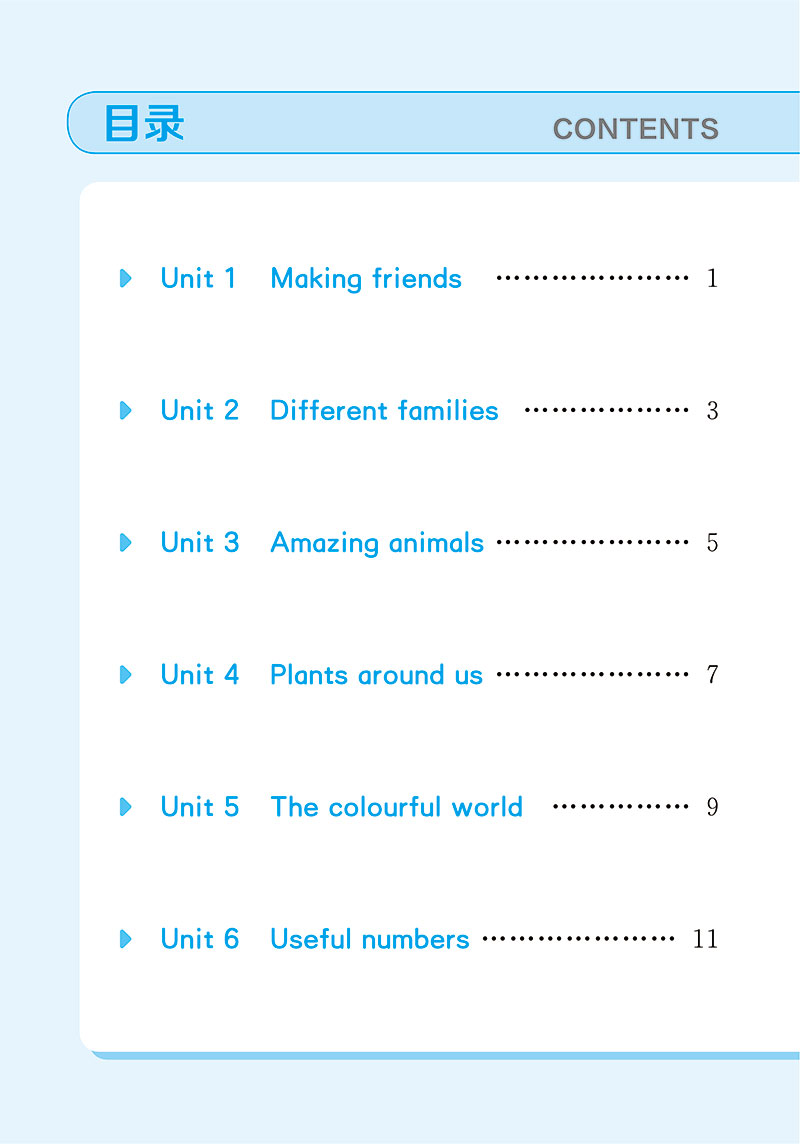Click the arrow bullet beside Unit 2
800x1144 pixels.
click(x=125, y=410)
